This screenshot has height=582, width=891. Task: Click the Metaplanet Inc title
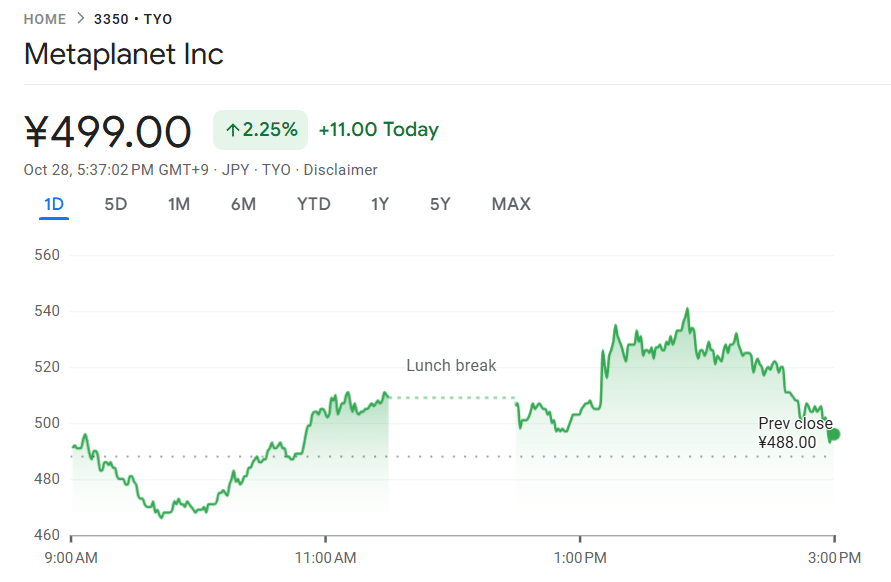[x=123, y=54]
